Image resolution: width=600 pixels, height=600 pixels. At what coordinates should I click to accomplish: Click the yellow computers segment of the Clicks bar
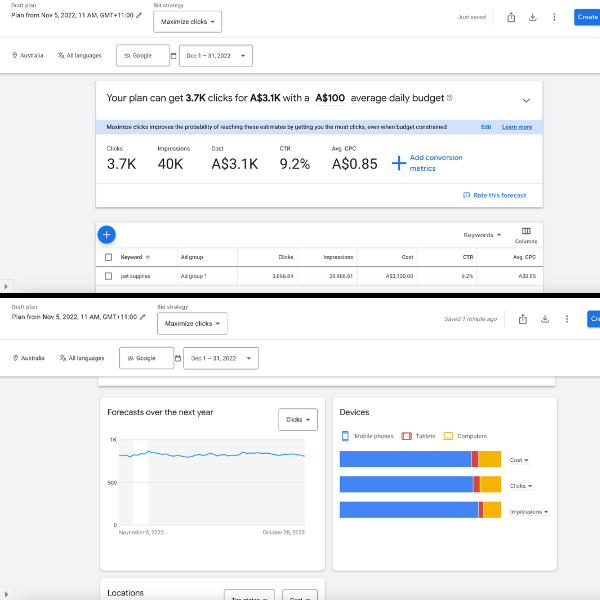[490, 484]
